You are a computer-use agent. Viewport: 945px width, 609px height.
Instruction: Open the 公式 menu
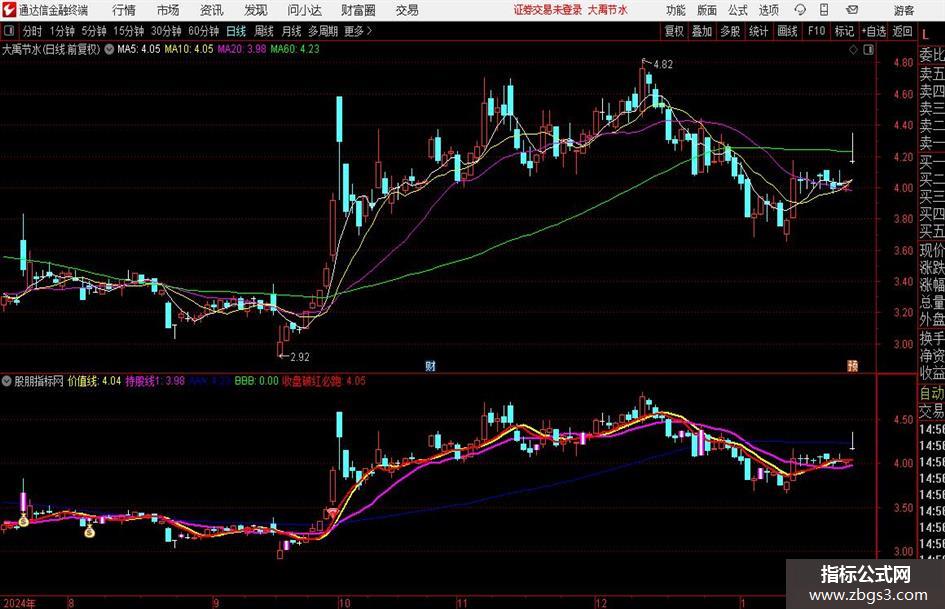[738, 10]
